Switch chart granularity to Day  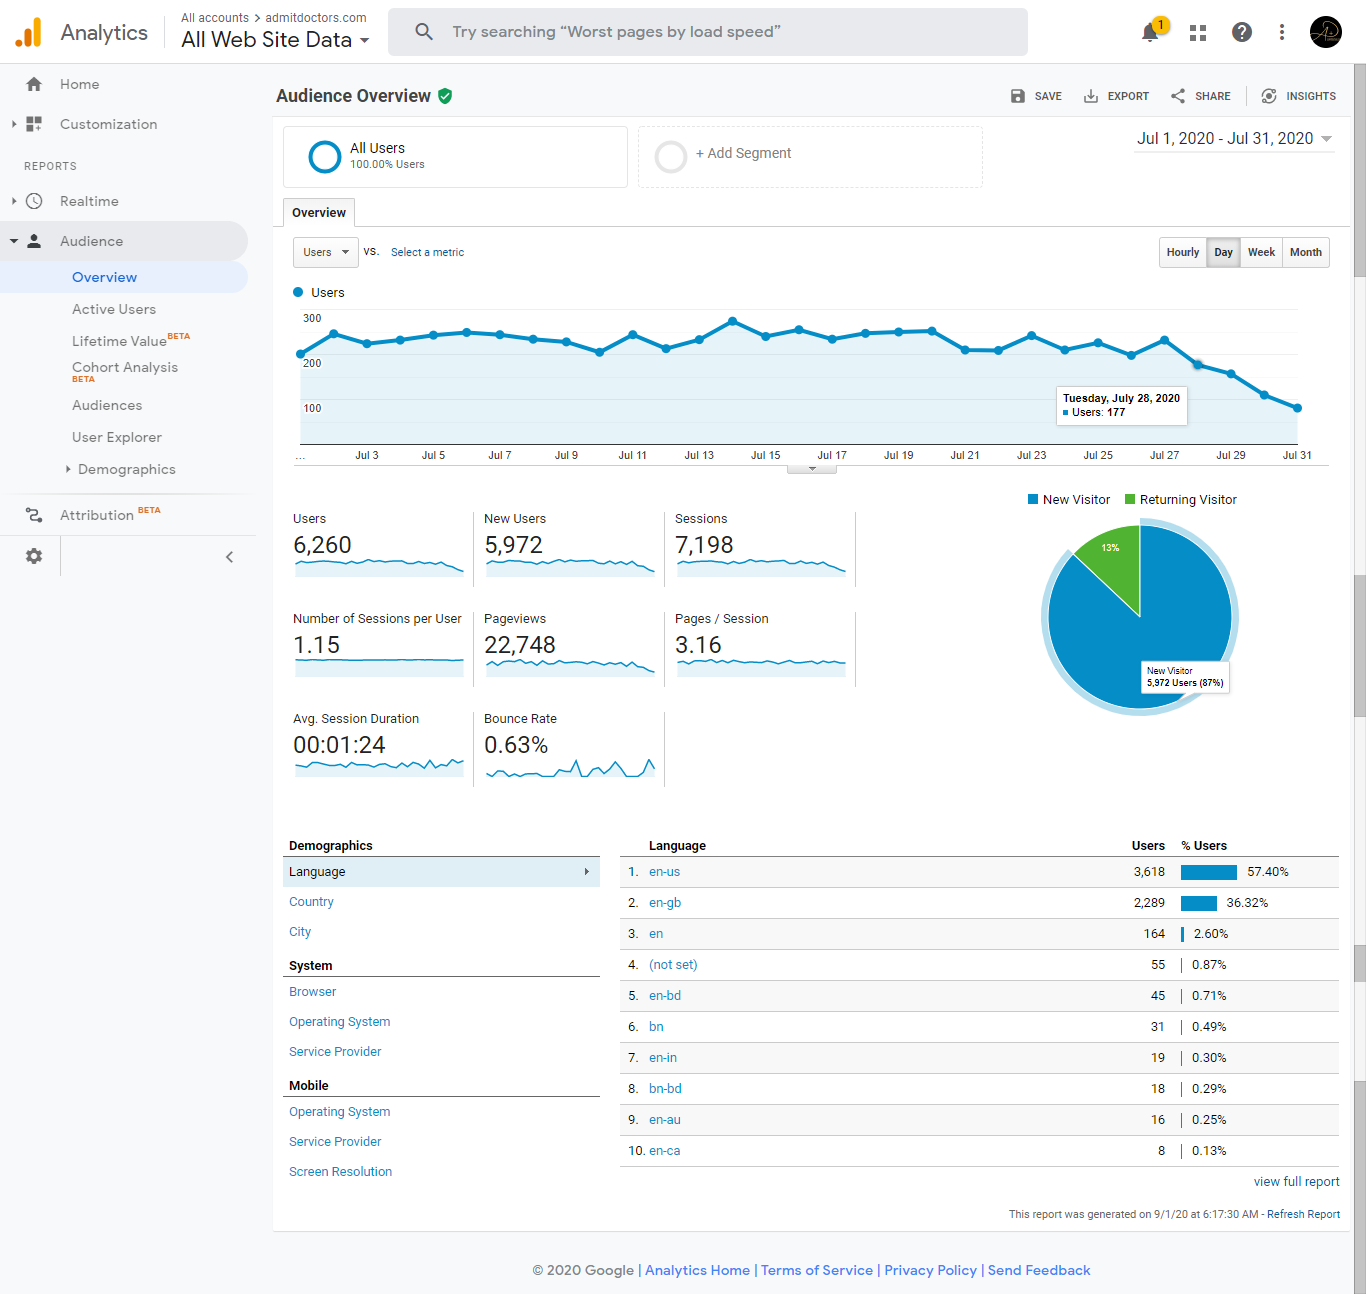1224,252
